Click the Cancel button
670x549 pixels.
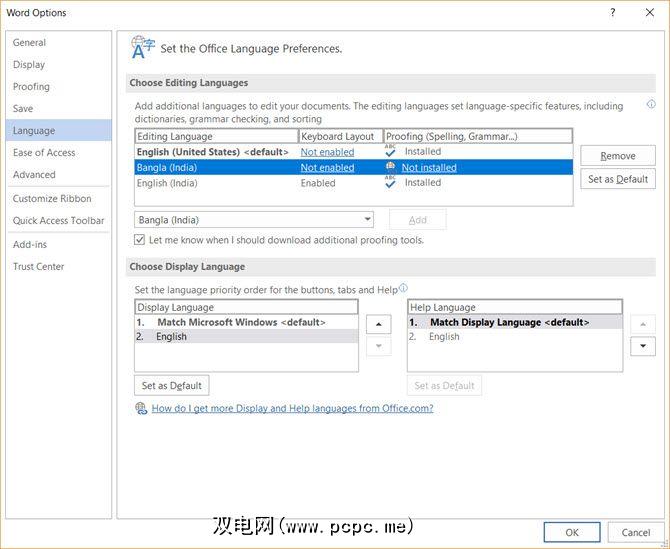coord(635,532)
